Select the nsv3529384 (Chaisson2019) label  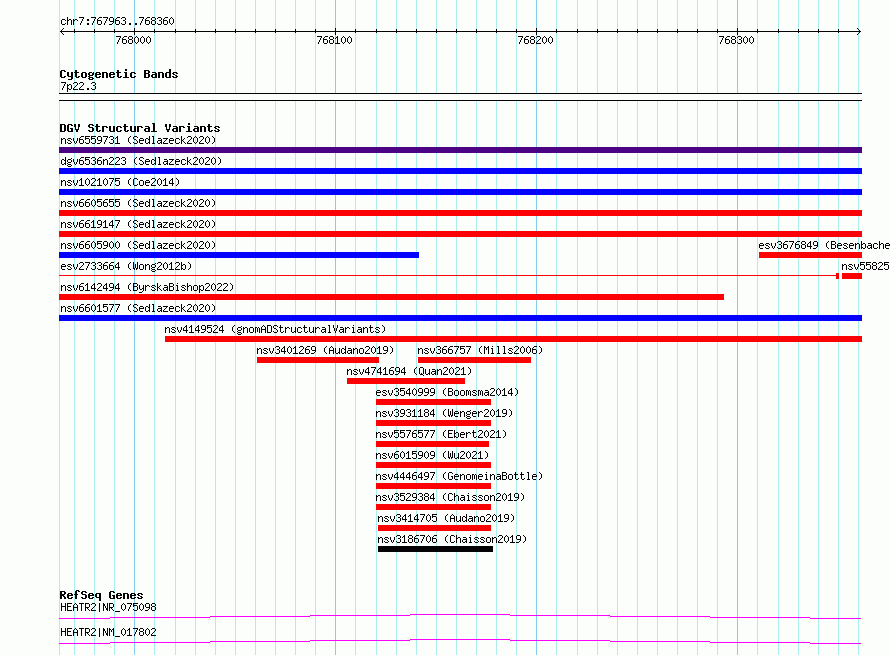450,497
